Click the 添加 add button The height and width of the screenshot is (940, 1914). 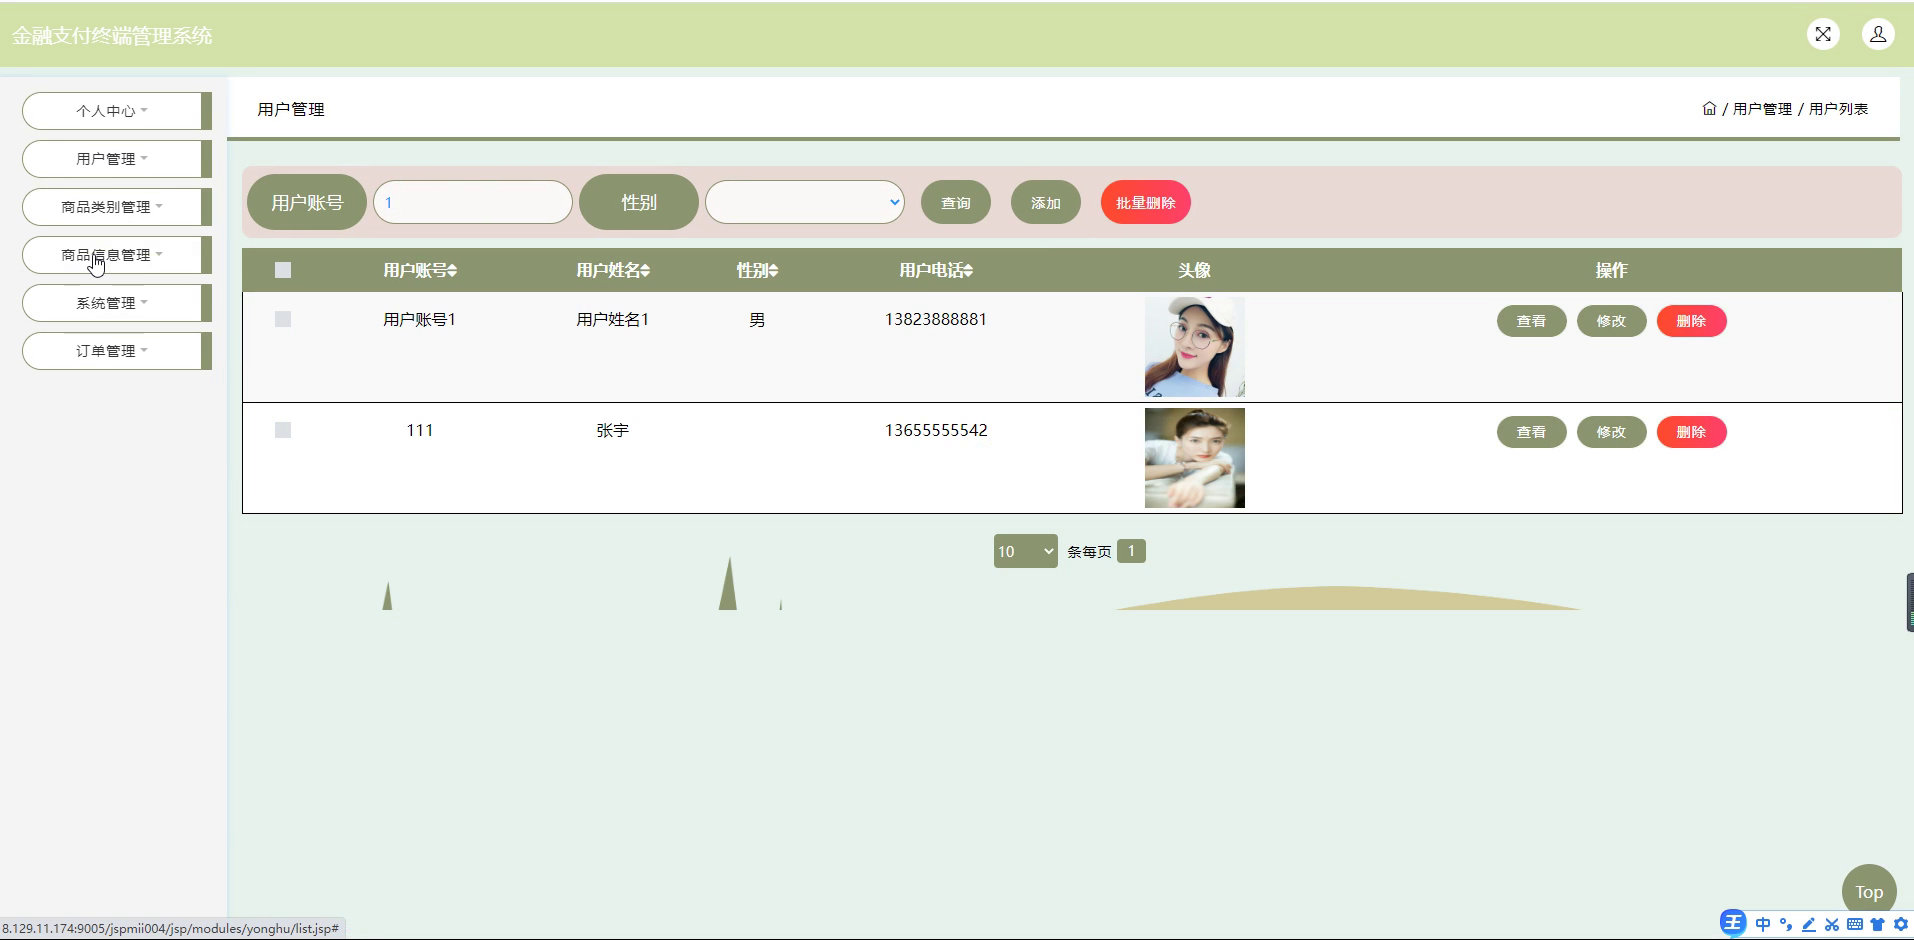point(1046,202)
